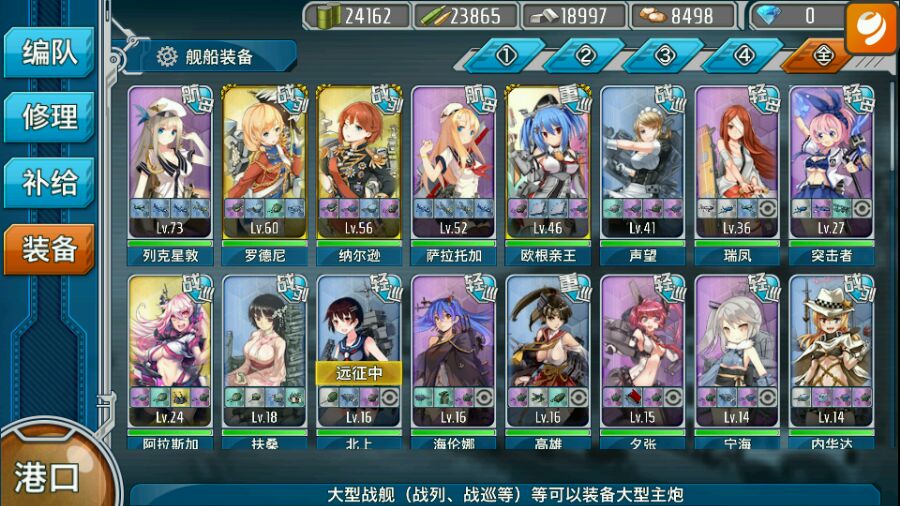900x506 pixels.
Task: Show all ships with 全 tab
Action: tap(821, 56)
